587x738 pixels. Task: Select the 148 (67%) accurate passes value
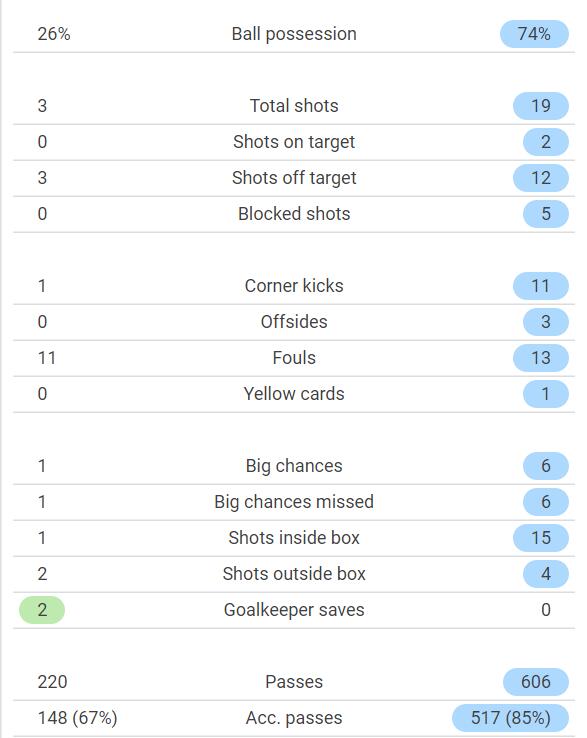[77, 718]
